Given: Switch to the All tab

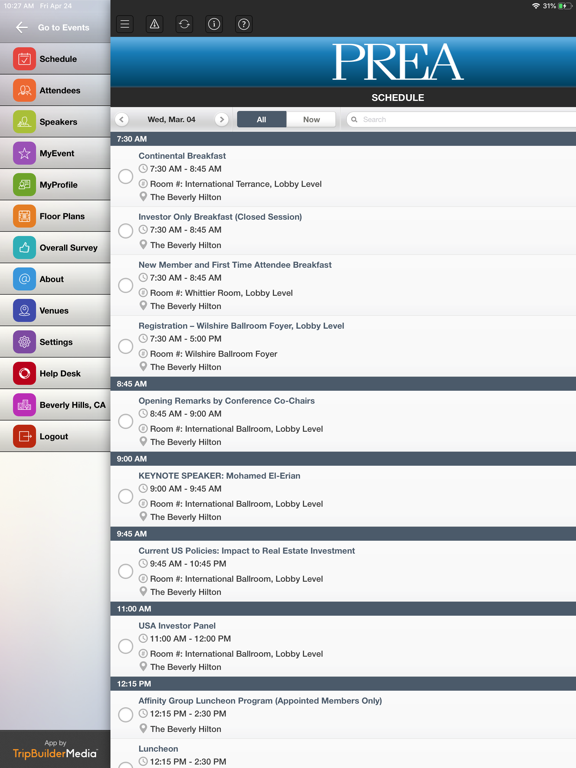Looking at the screenshot, I should 262,119.
